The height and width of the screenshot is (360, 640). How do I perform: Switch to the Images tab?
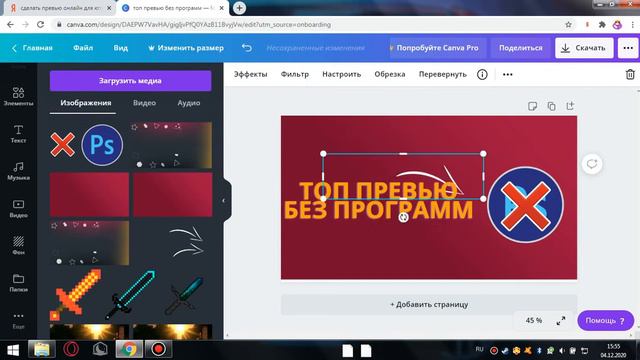point(86,103)
